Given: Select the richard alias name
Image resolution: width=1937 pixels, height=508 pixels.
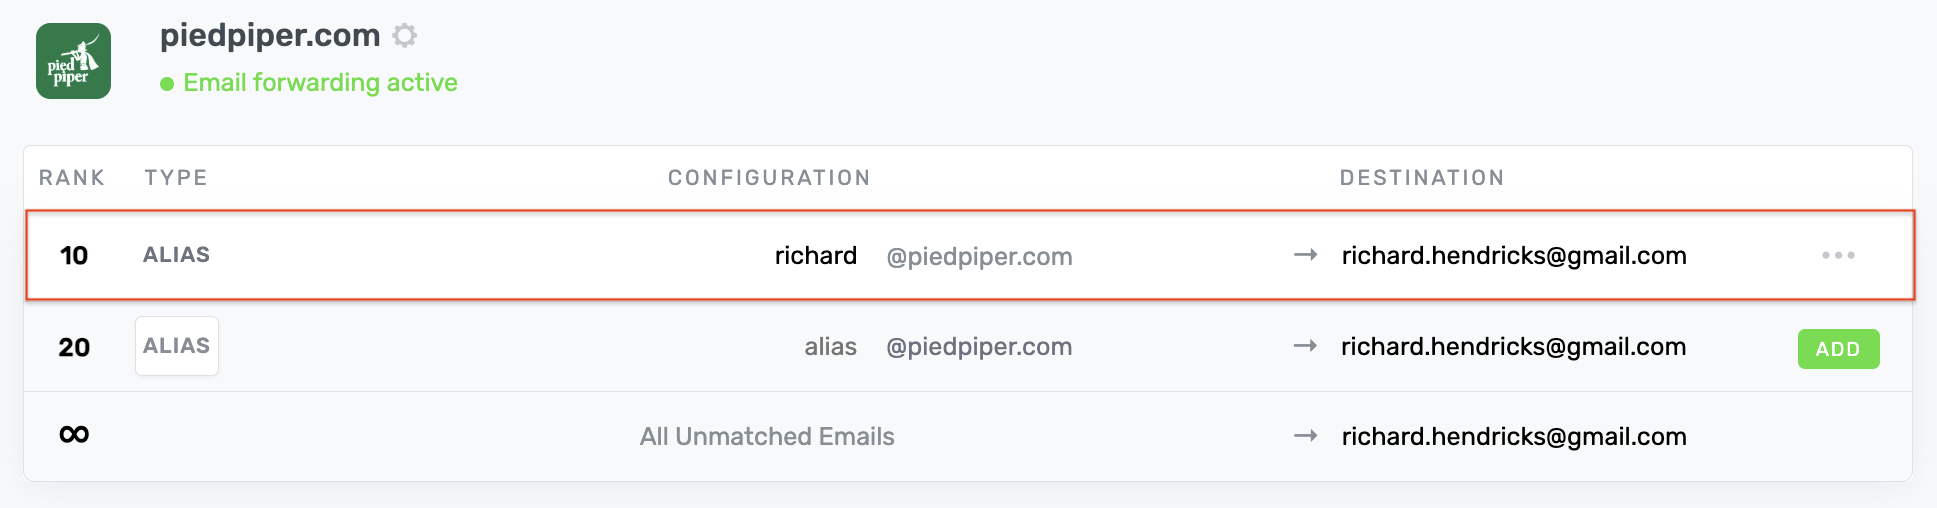Looking at the screenshot, I should 815,256.
